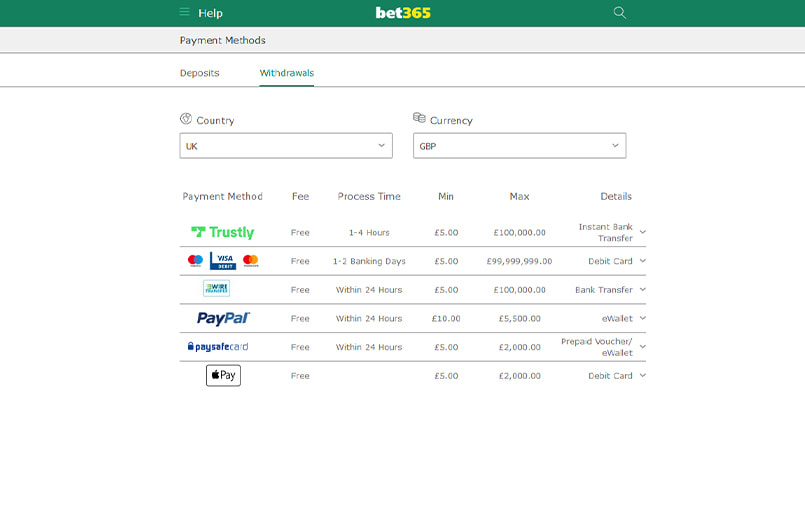Click the Fee column header
Screen dimensions: 805x512
pos(300,196)
